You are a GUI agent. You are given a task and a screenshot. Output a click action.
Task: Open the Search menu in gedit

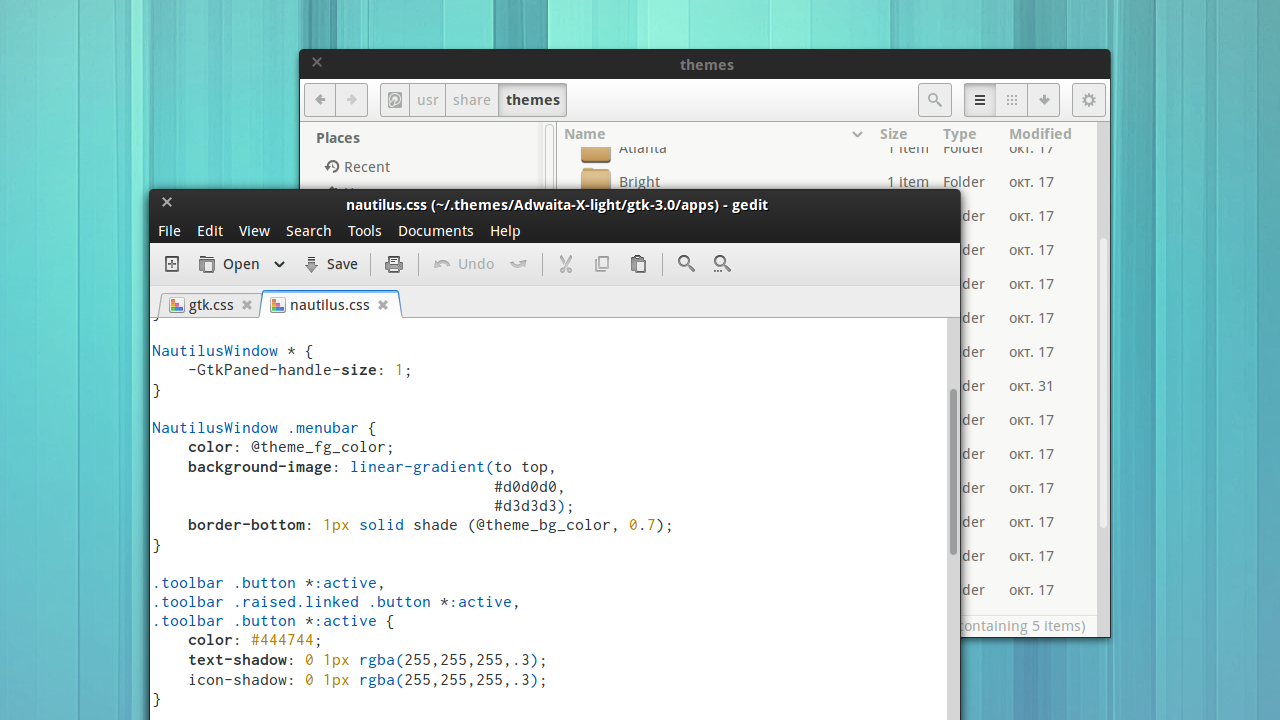click(308, 231)
